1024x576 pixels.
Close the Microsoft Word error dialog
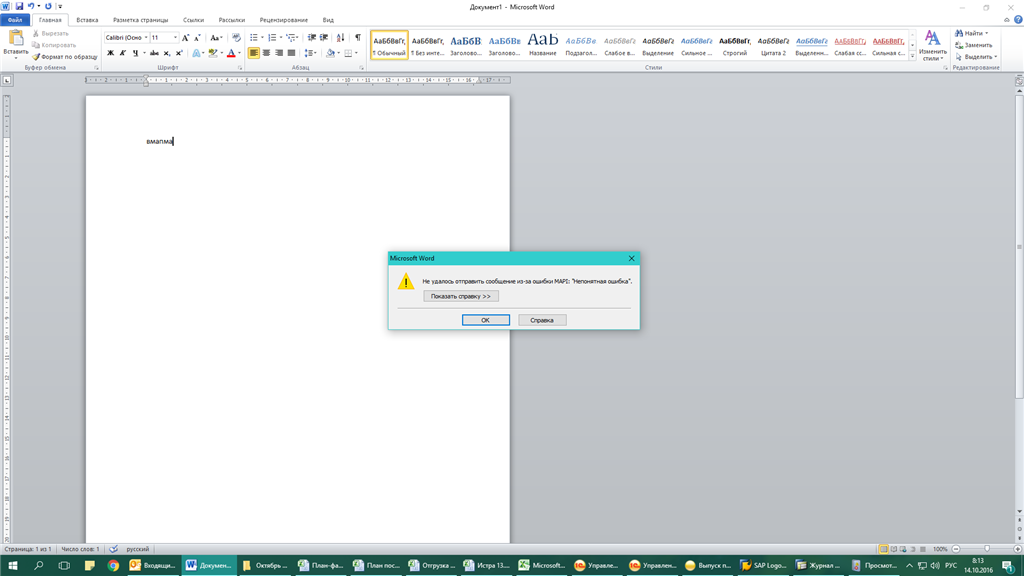(632, 259)
